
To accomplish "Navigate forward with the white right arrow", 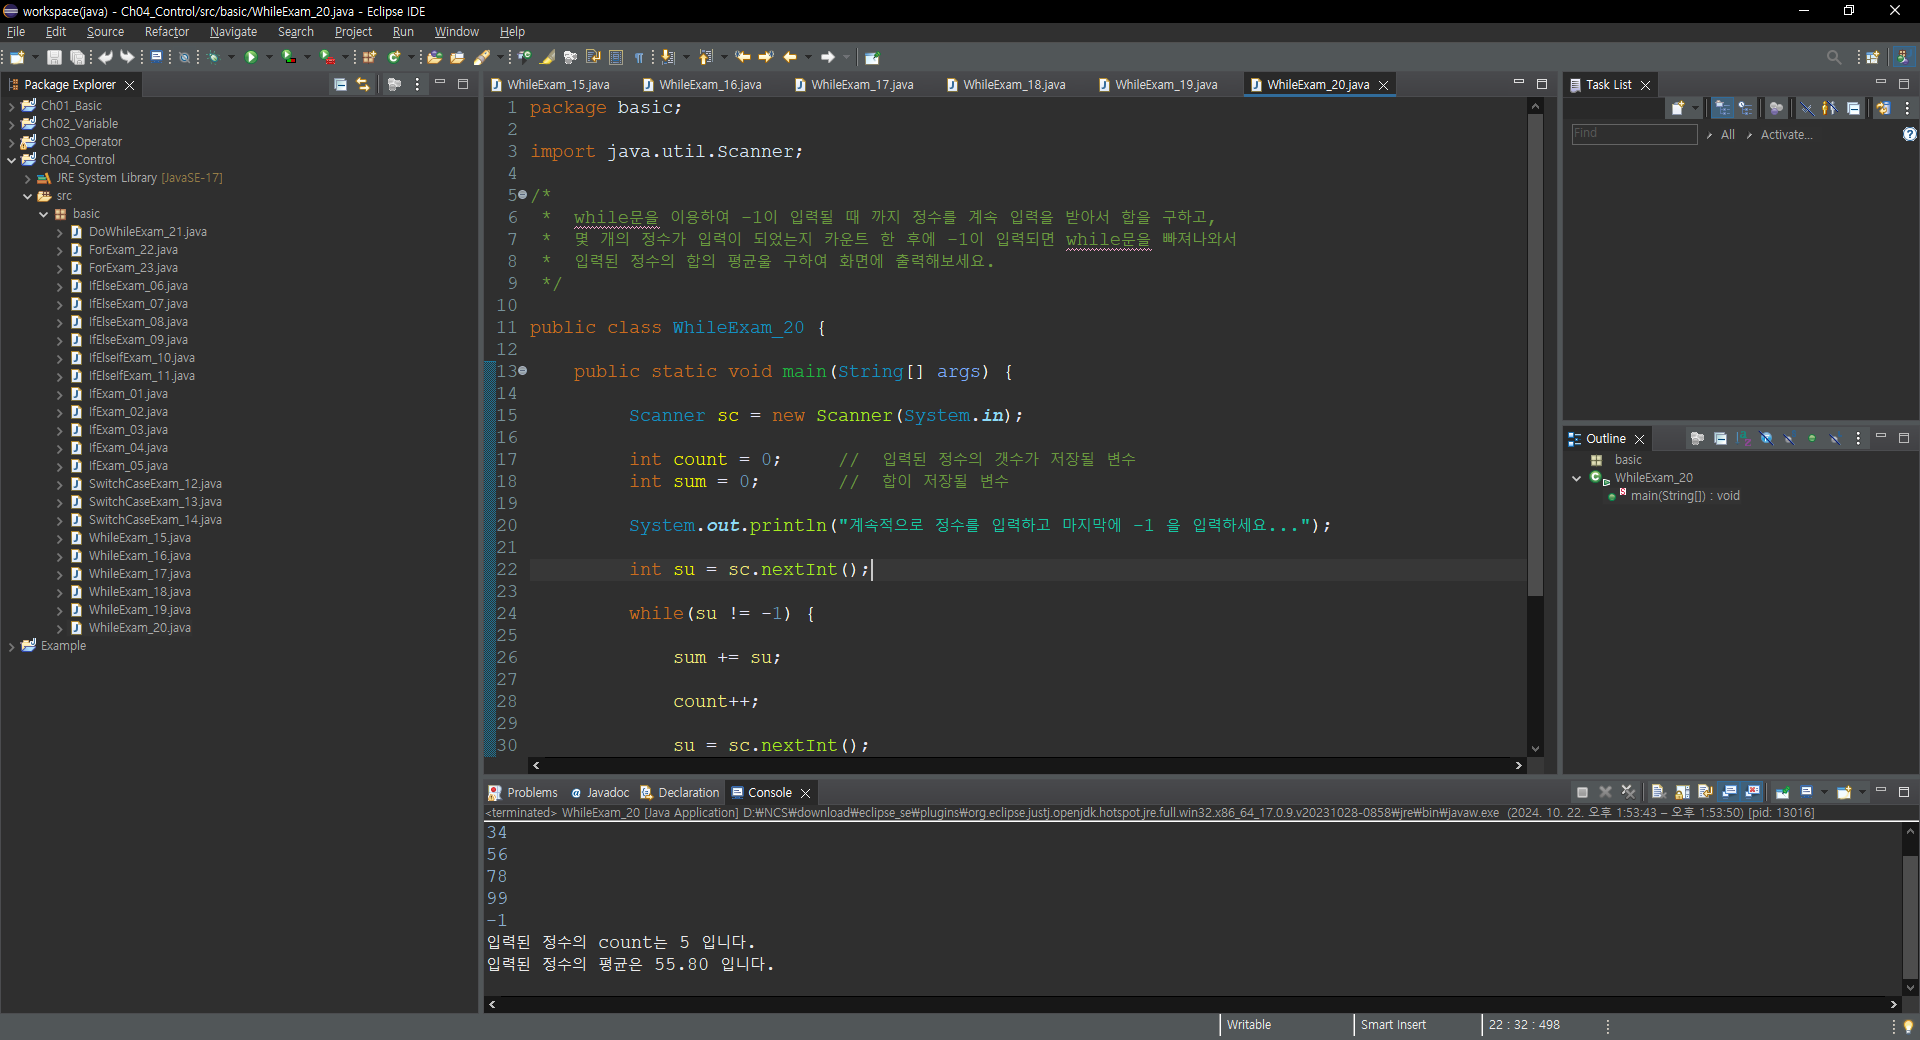I will pos(828,57).
